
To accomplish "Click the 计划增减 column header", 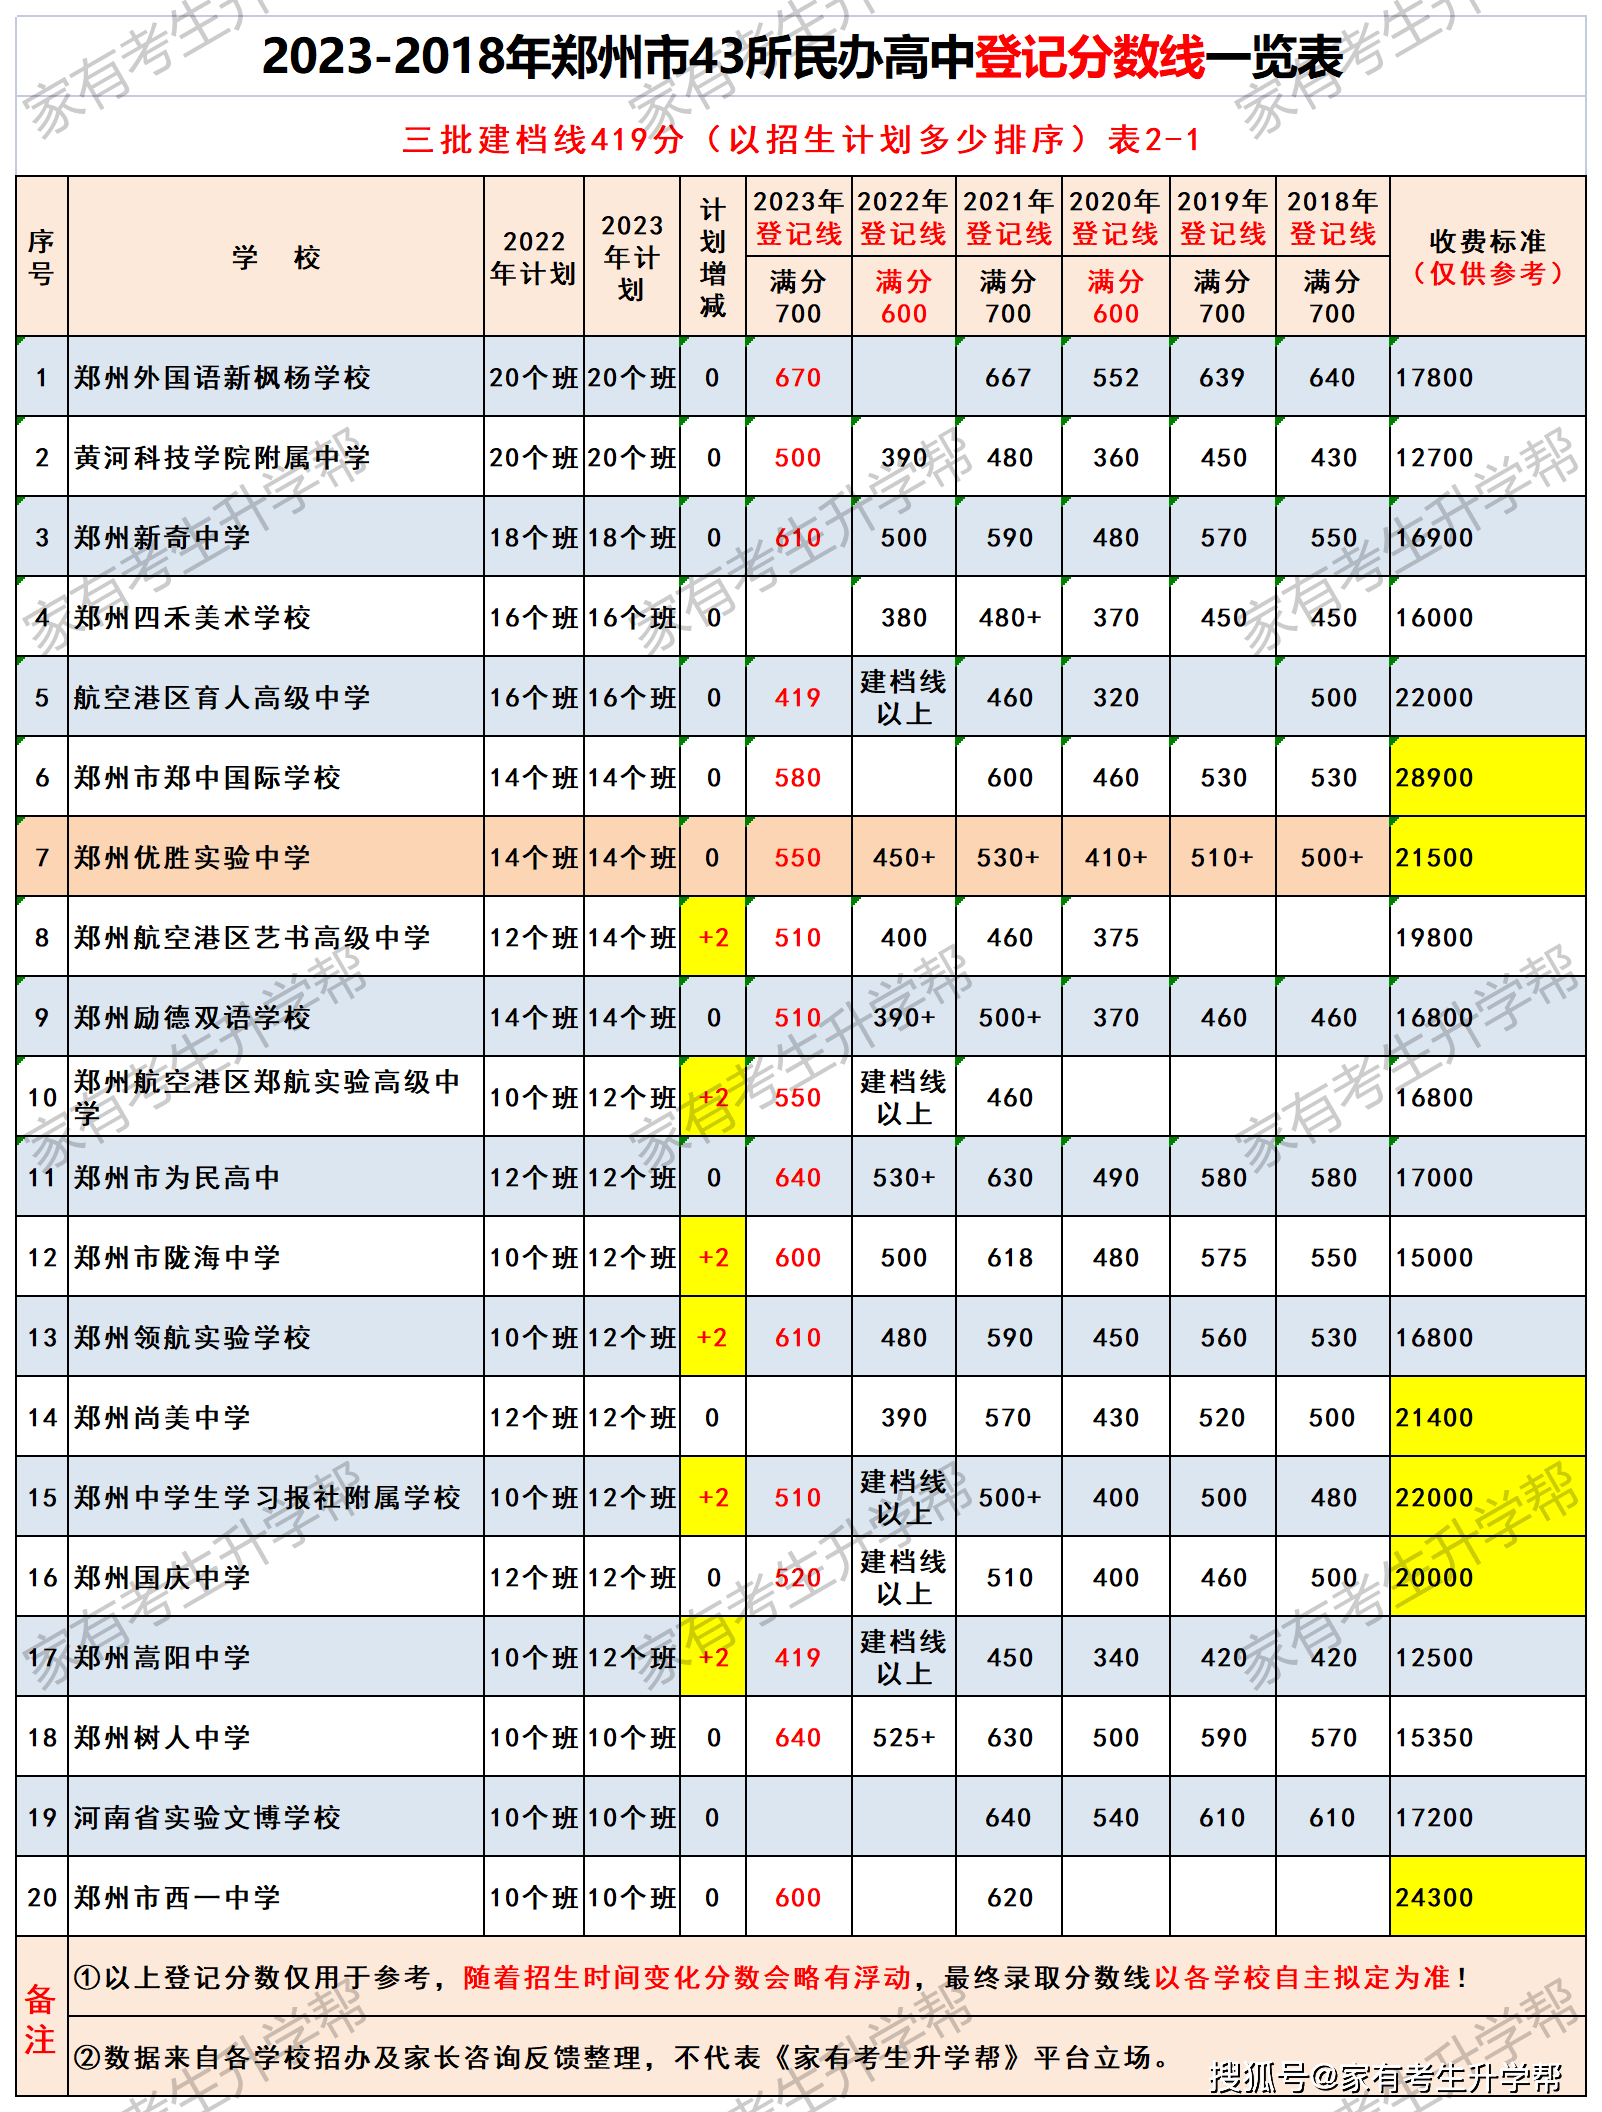I will [713, 257].
